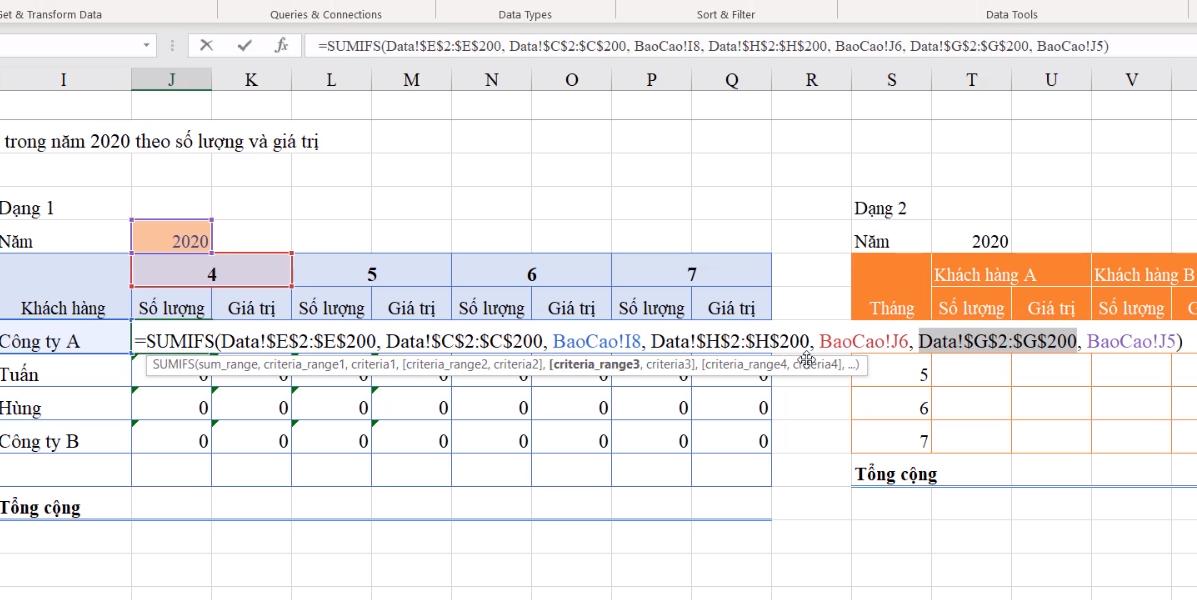Select the orange Tháng header cell
The width and height of the screenshot is (1197, 600).
(x=891, y=308)
